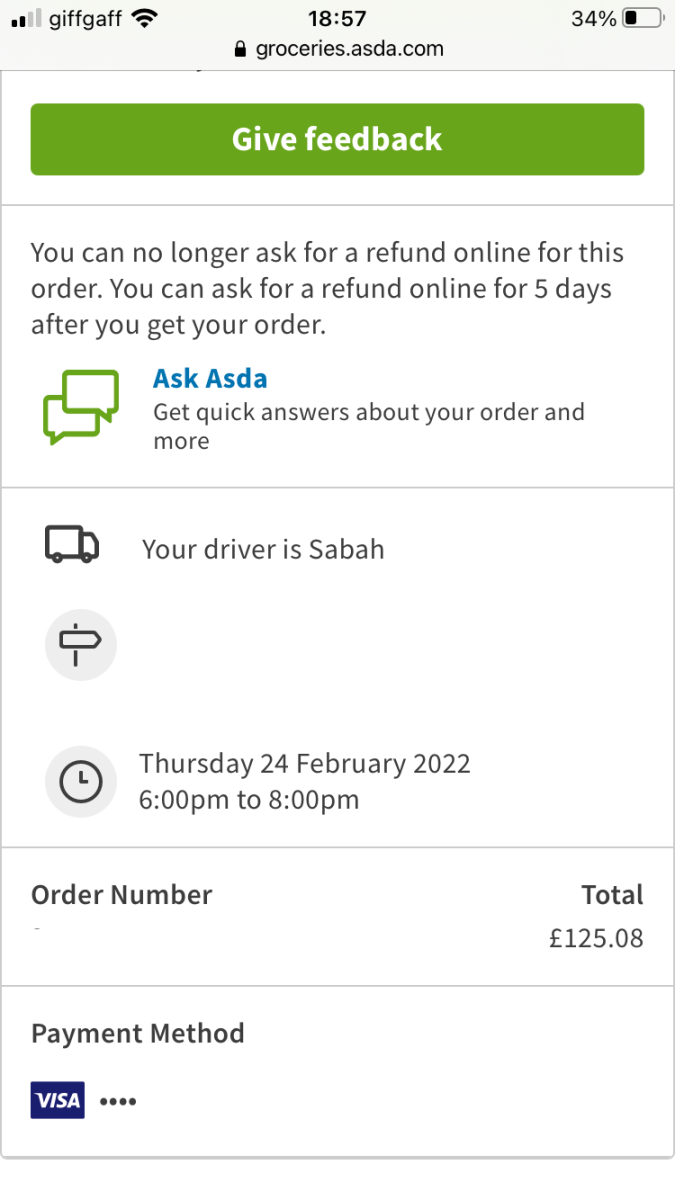Screen dimensions: 675x1200
Task: Tap the cellular signal bars icon
Action: [x=27, y=18]
